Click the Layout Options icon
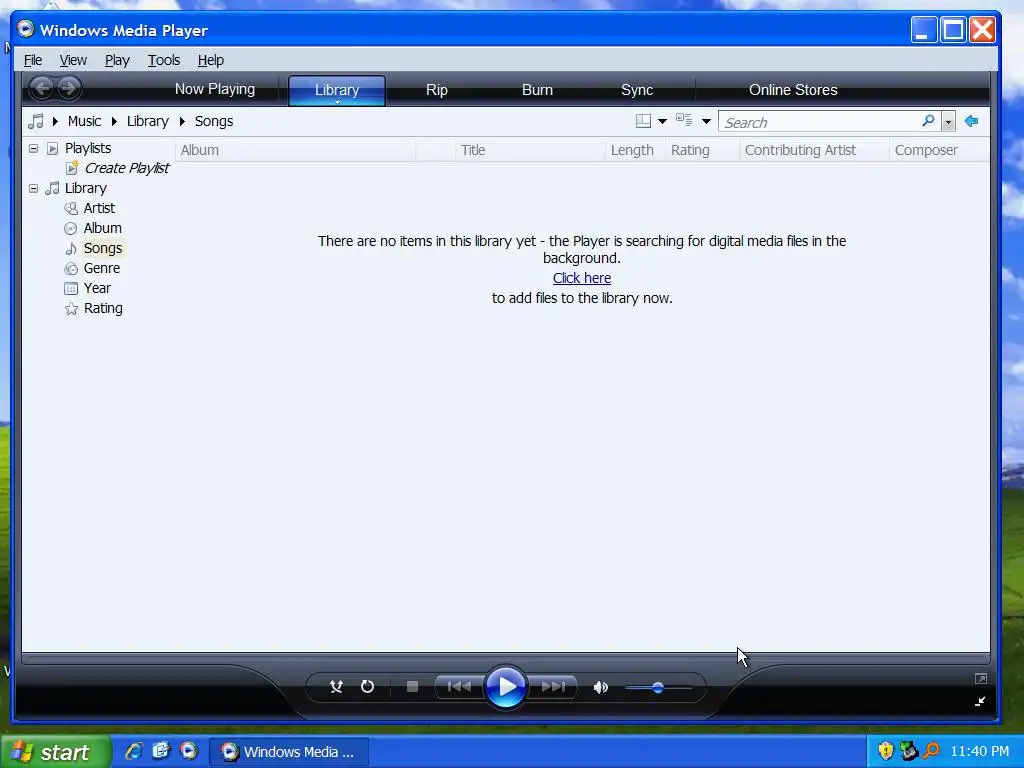Image resolution: width=1024 pixels, height=768 pixels. point(643,121)
